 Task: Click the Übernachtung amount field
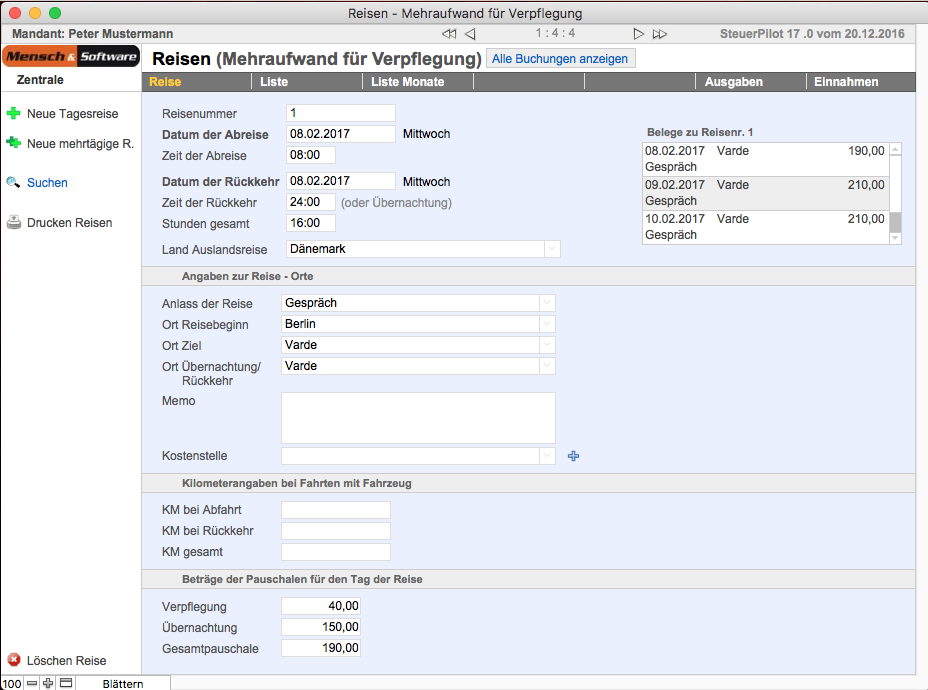coord(321,627)
